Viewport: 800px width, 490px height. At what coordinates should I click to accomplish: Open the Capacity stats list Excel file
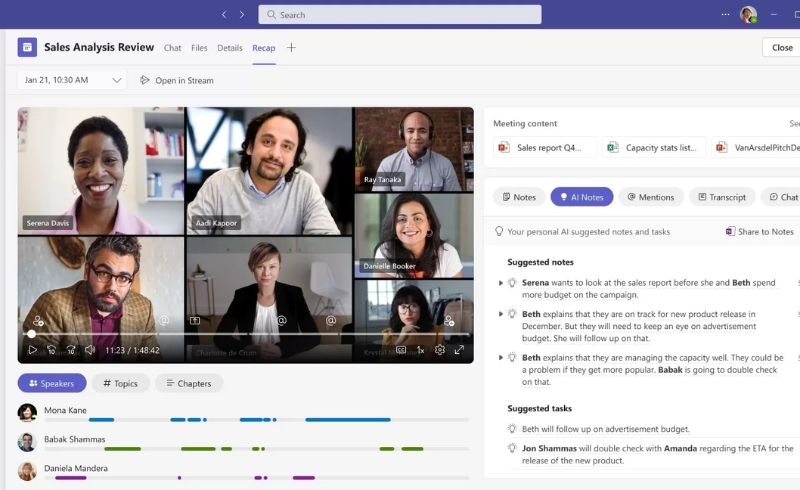tap(654, 148)
